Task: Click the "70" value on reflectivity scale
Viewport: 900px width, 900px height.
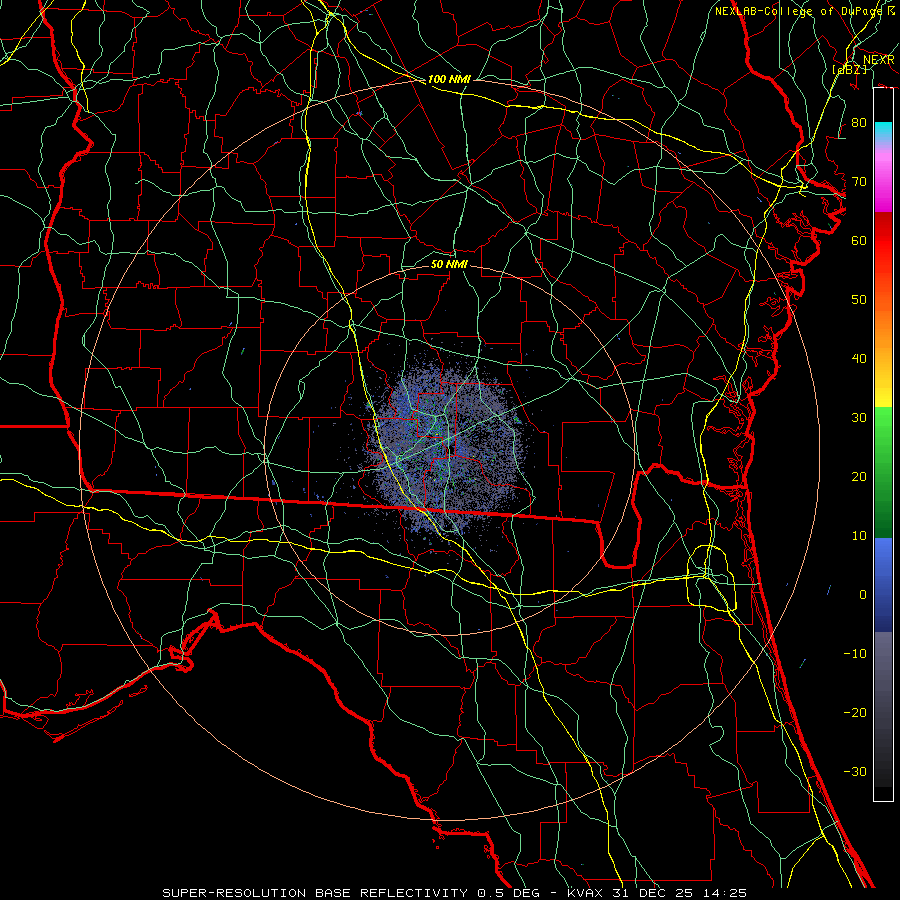Action: [859, 181]
